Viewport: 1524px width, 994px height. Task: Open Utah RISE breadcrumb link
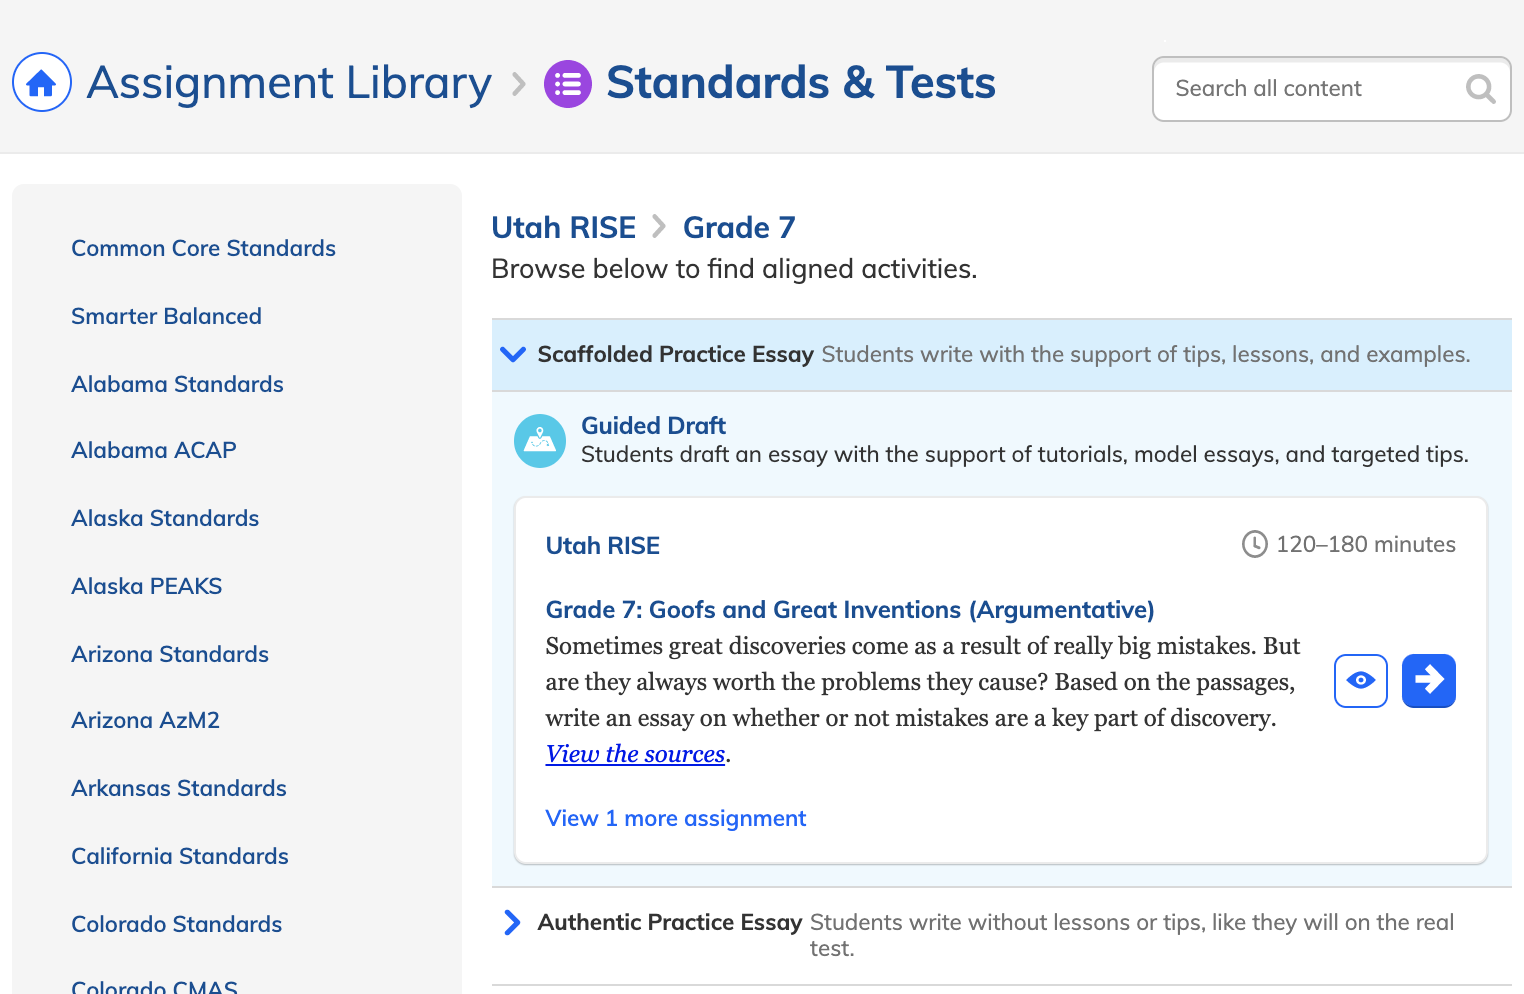(564, 228)
